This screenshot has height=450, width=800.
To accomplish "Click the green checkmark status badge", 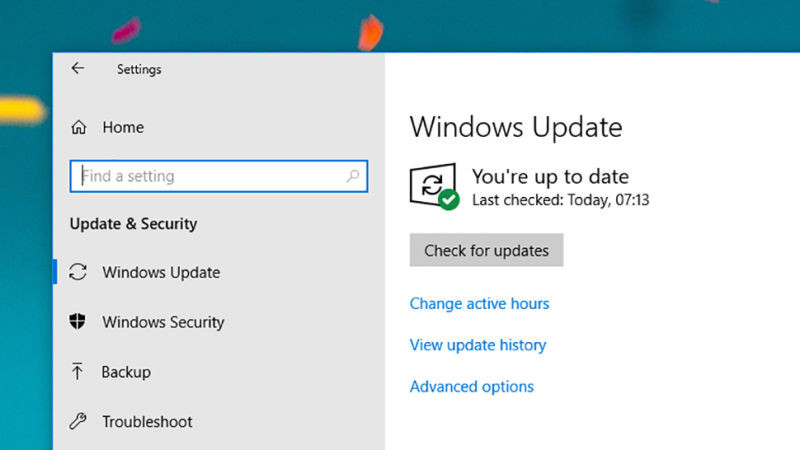I will click(449, 199).
